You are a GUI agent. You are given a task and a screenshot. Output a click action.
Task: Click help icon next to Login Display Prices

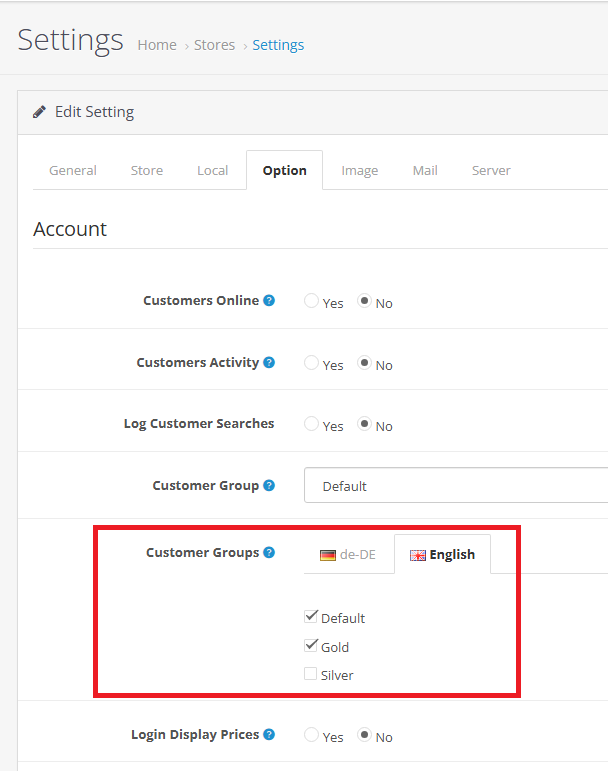pyautogui.click(x=269, y=735)
